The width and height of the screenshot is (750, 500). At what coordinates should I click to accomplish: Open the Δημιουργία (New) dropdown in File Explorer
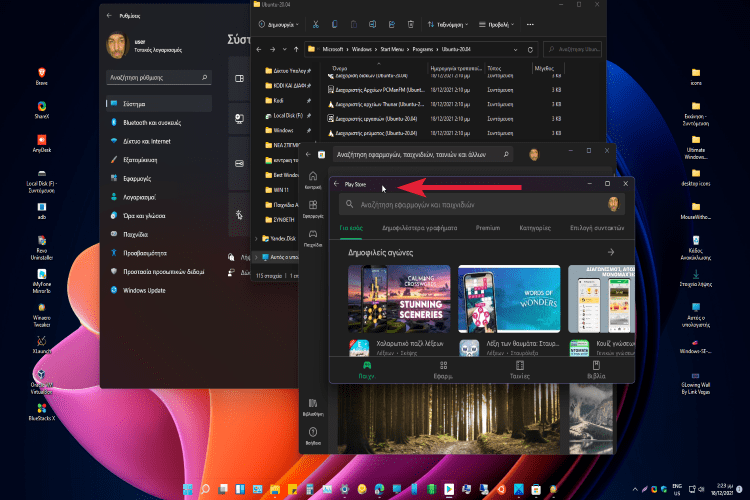[x=279, y=24]
